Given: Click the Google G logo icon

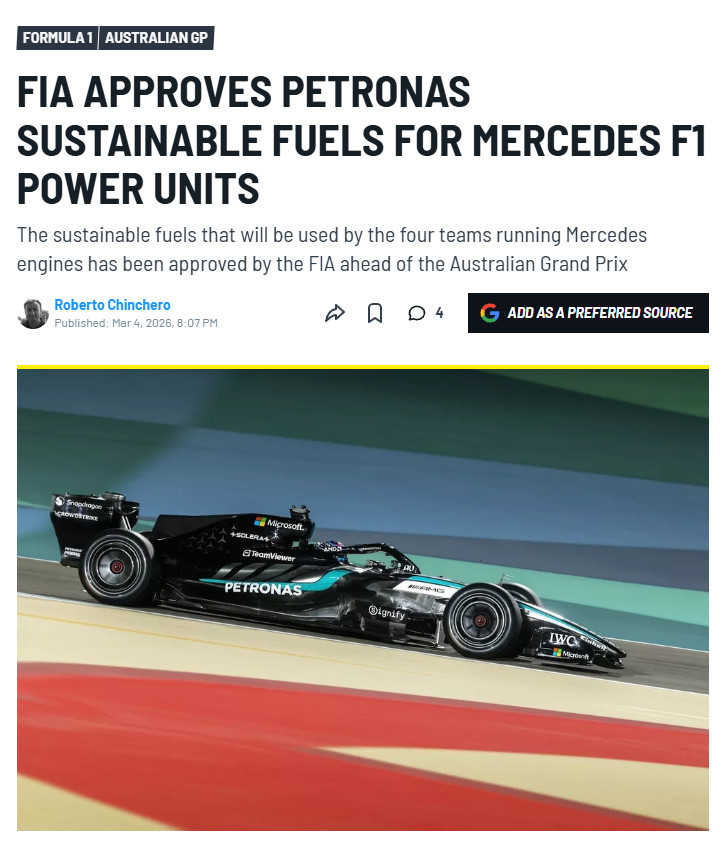Looking at the screenshot, I should [489, 313].
